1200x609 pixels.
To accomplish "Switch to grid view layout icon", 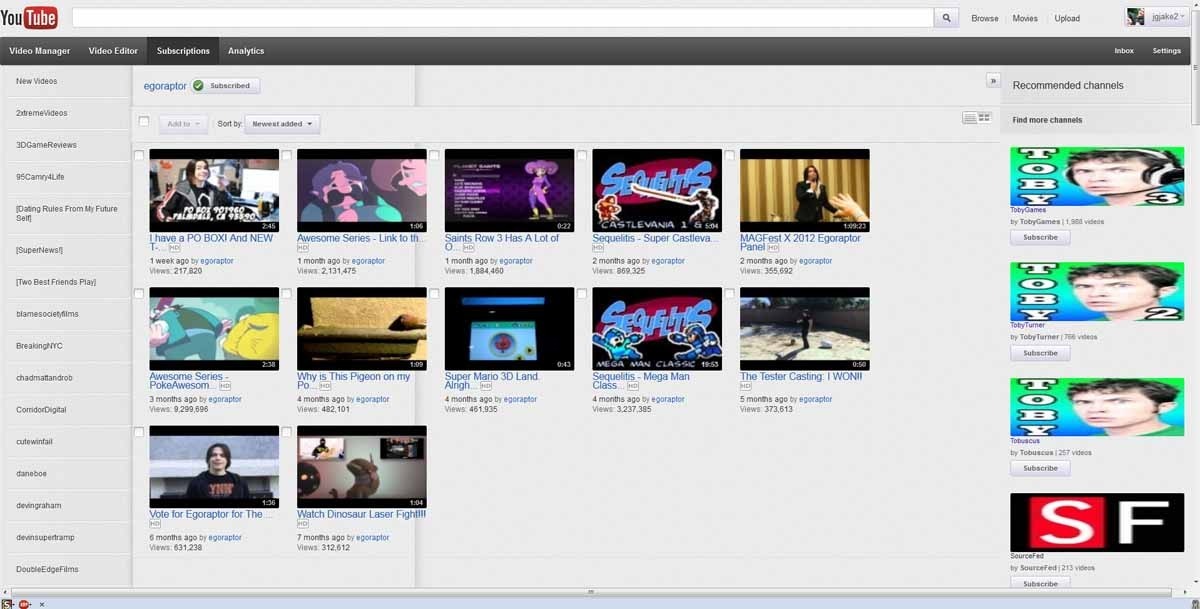I will click(984, 118).
